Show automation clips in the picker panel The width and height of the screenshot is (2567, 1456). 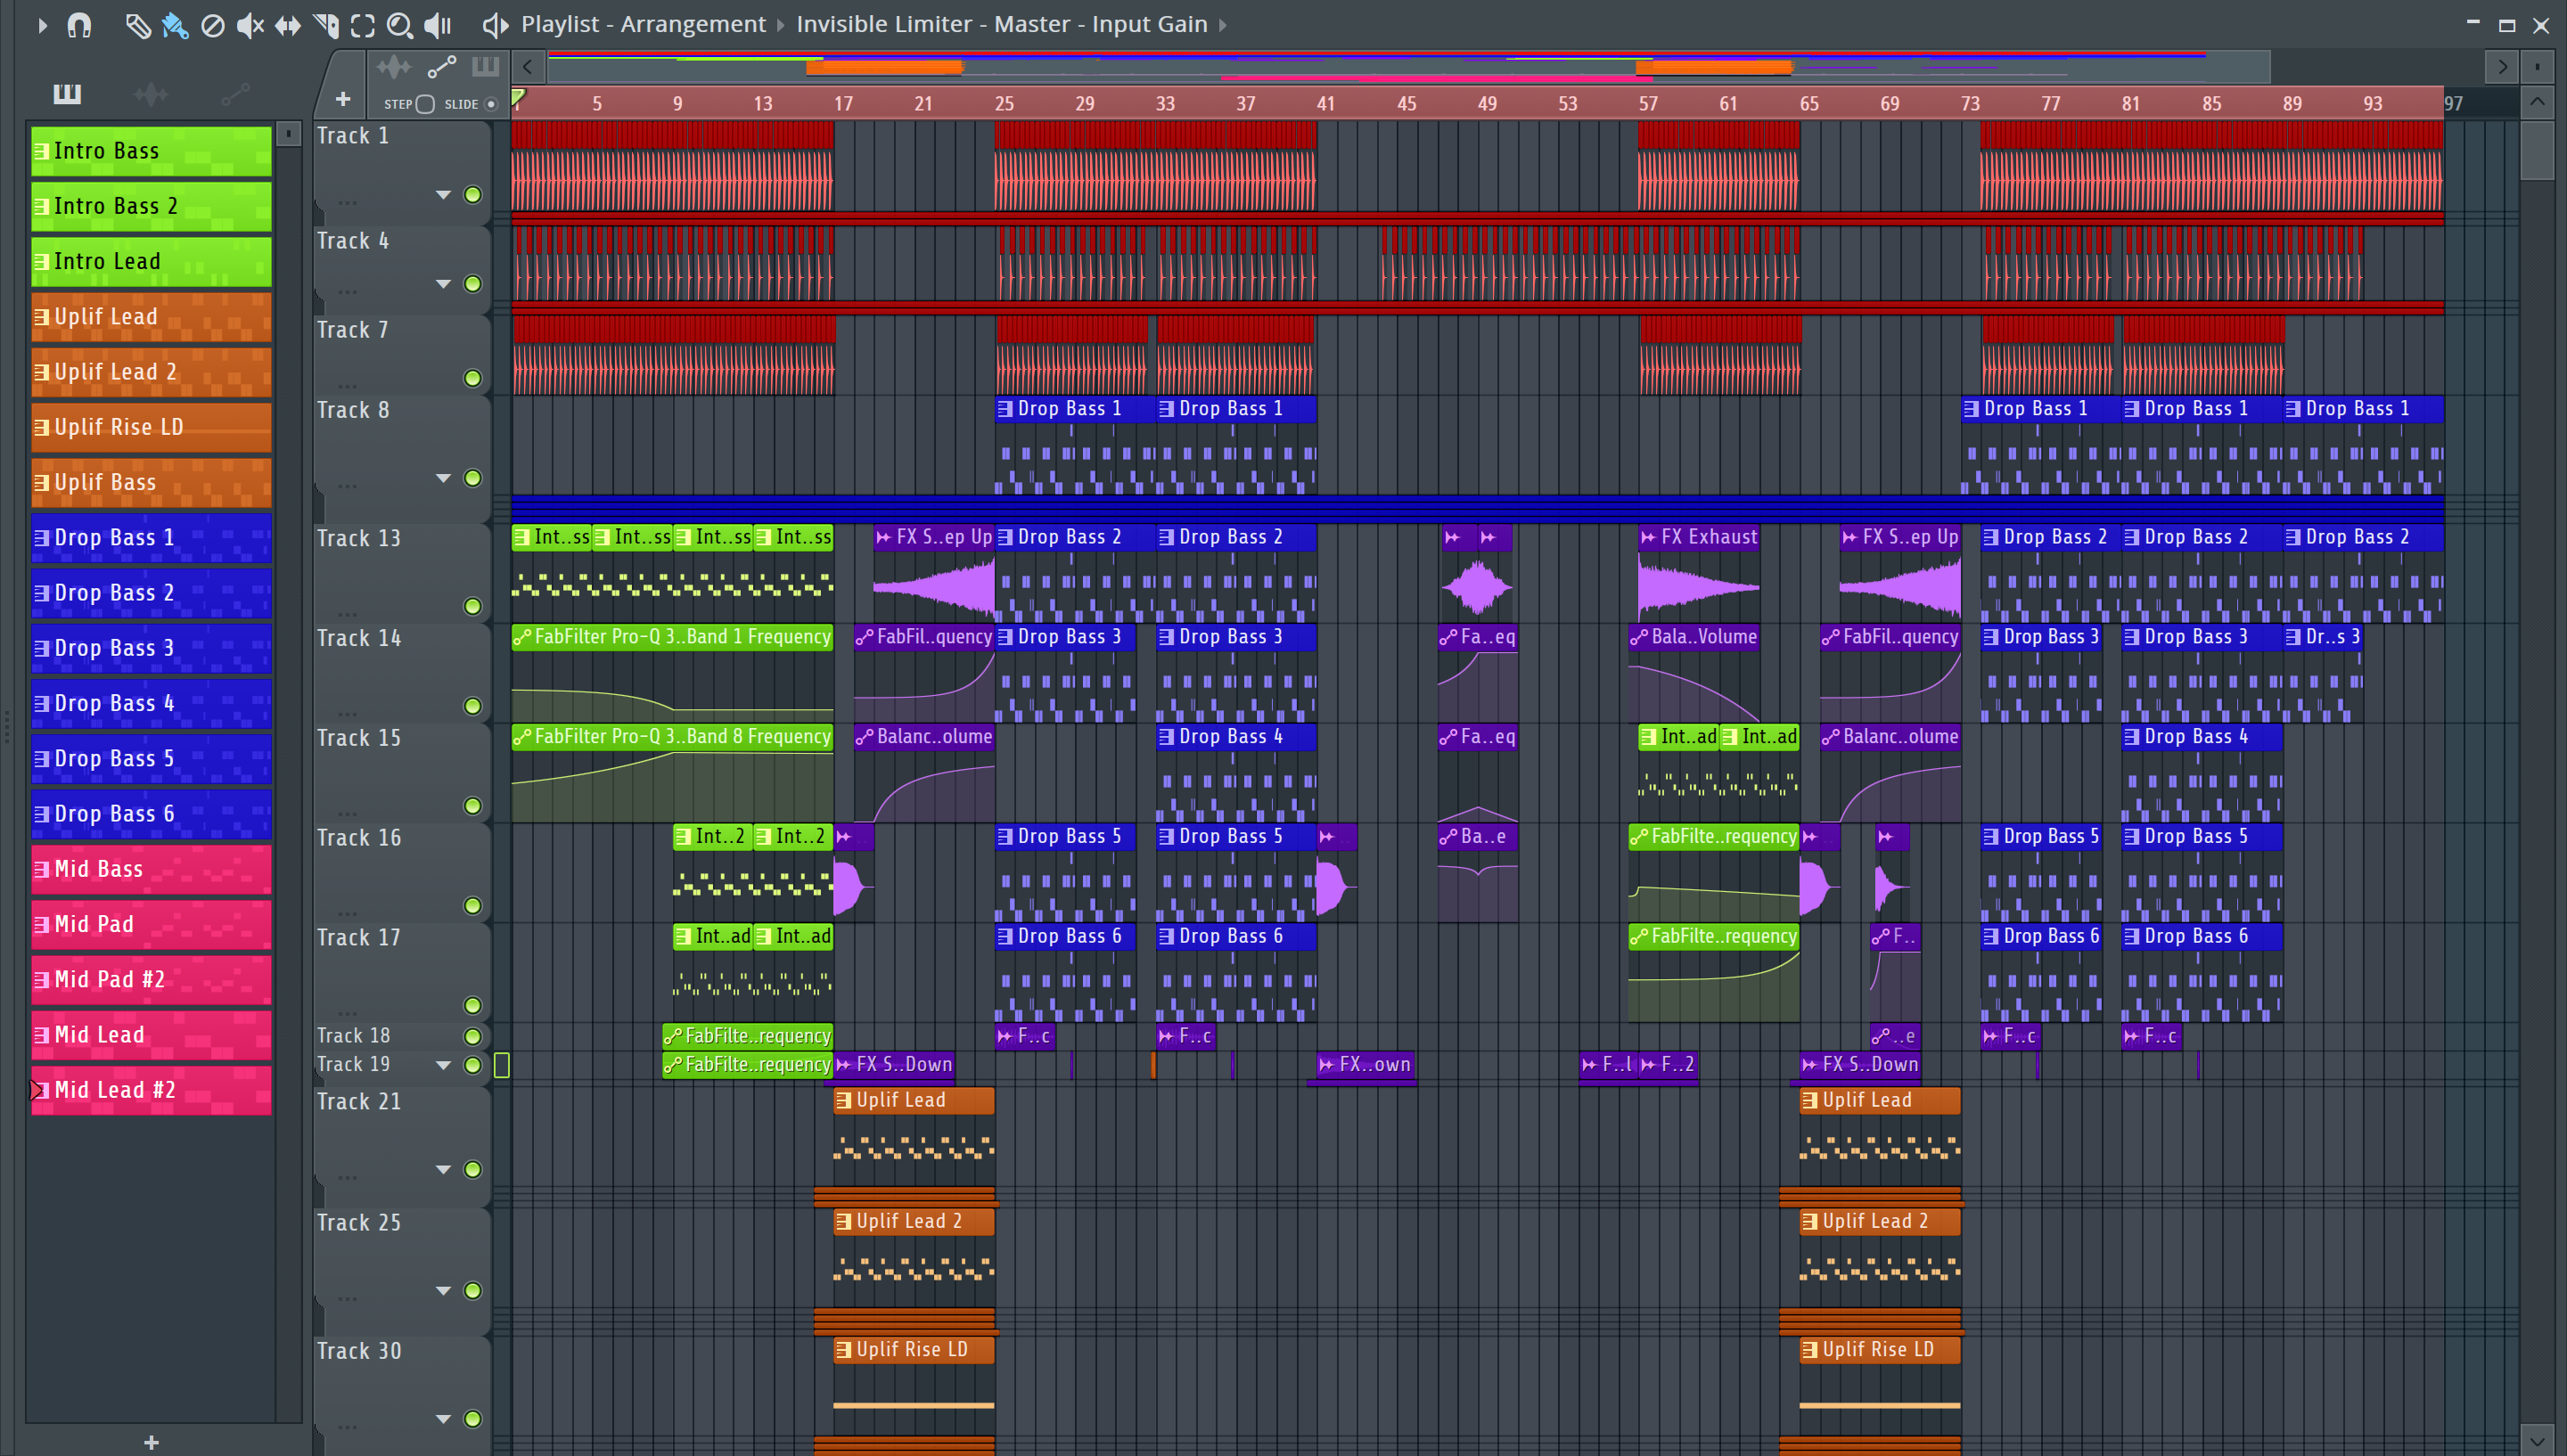point(235,94)
